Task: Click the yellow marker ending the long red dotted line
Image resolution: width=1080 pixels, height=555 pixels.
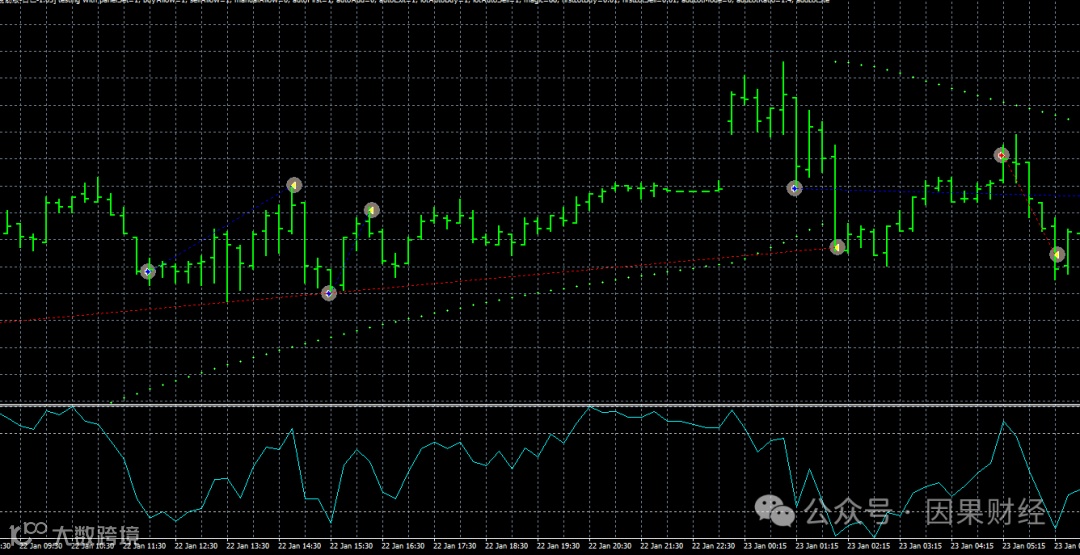Action: click(x=838, y=247)
